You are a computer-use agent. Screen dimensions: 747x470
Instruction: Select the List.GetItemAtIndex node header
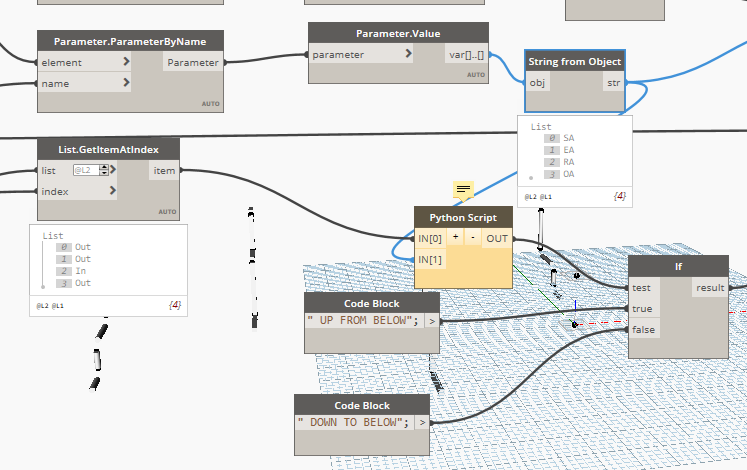(x=109, y=150)
